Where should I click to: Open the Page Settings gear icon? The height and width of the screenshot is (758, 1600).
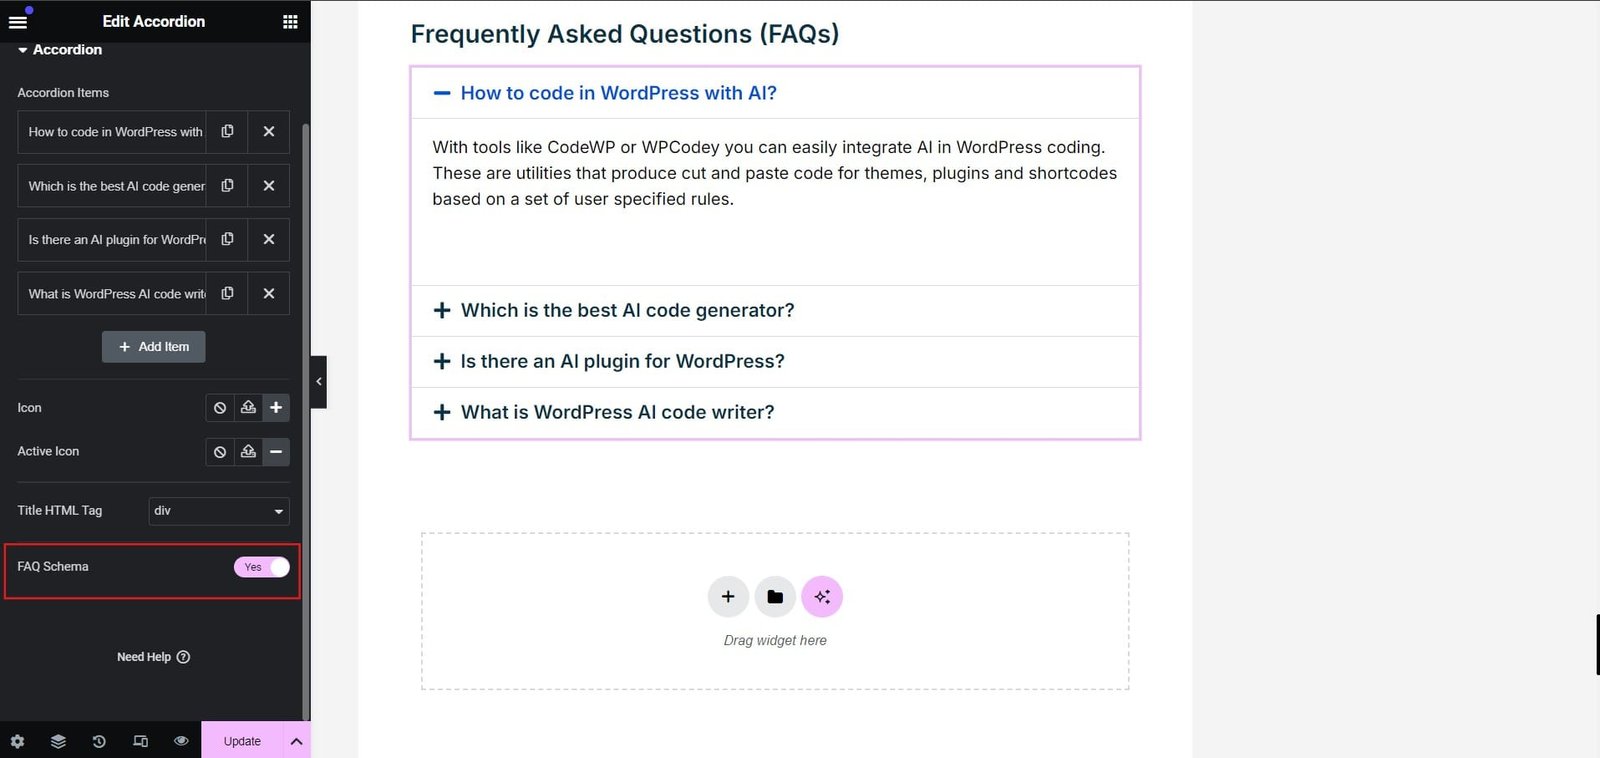(17, 740)
